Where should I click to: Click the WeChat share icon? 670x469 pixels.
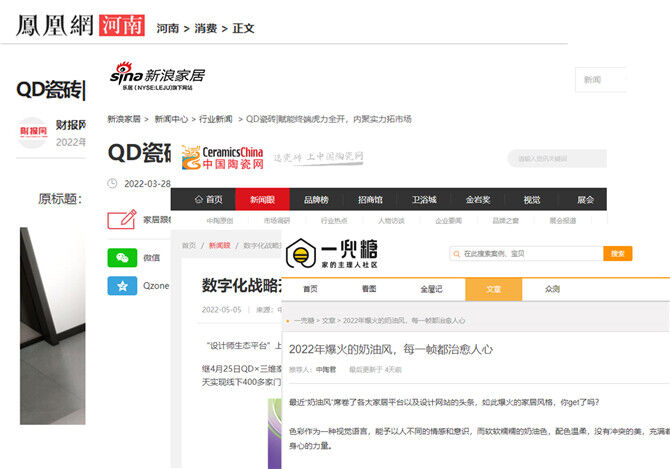tap(122, 257)
